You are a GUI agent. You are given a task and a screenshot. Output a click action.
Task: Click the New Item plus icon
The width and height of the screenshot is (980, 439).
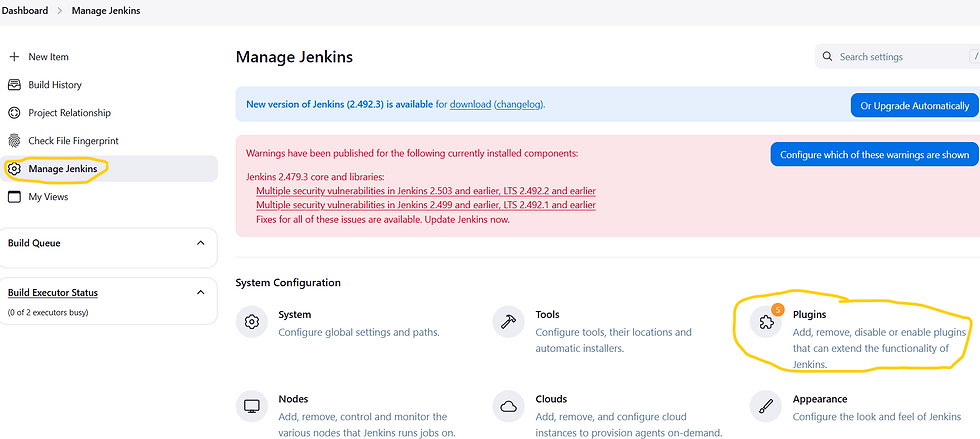(x=14, y=57)
